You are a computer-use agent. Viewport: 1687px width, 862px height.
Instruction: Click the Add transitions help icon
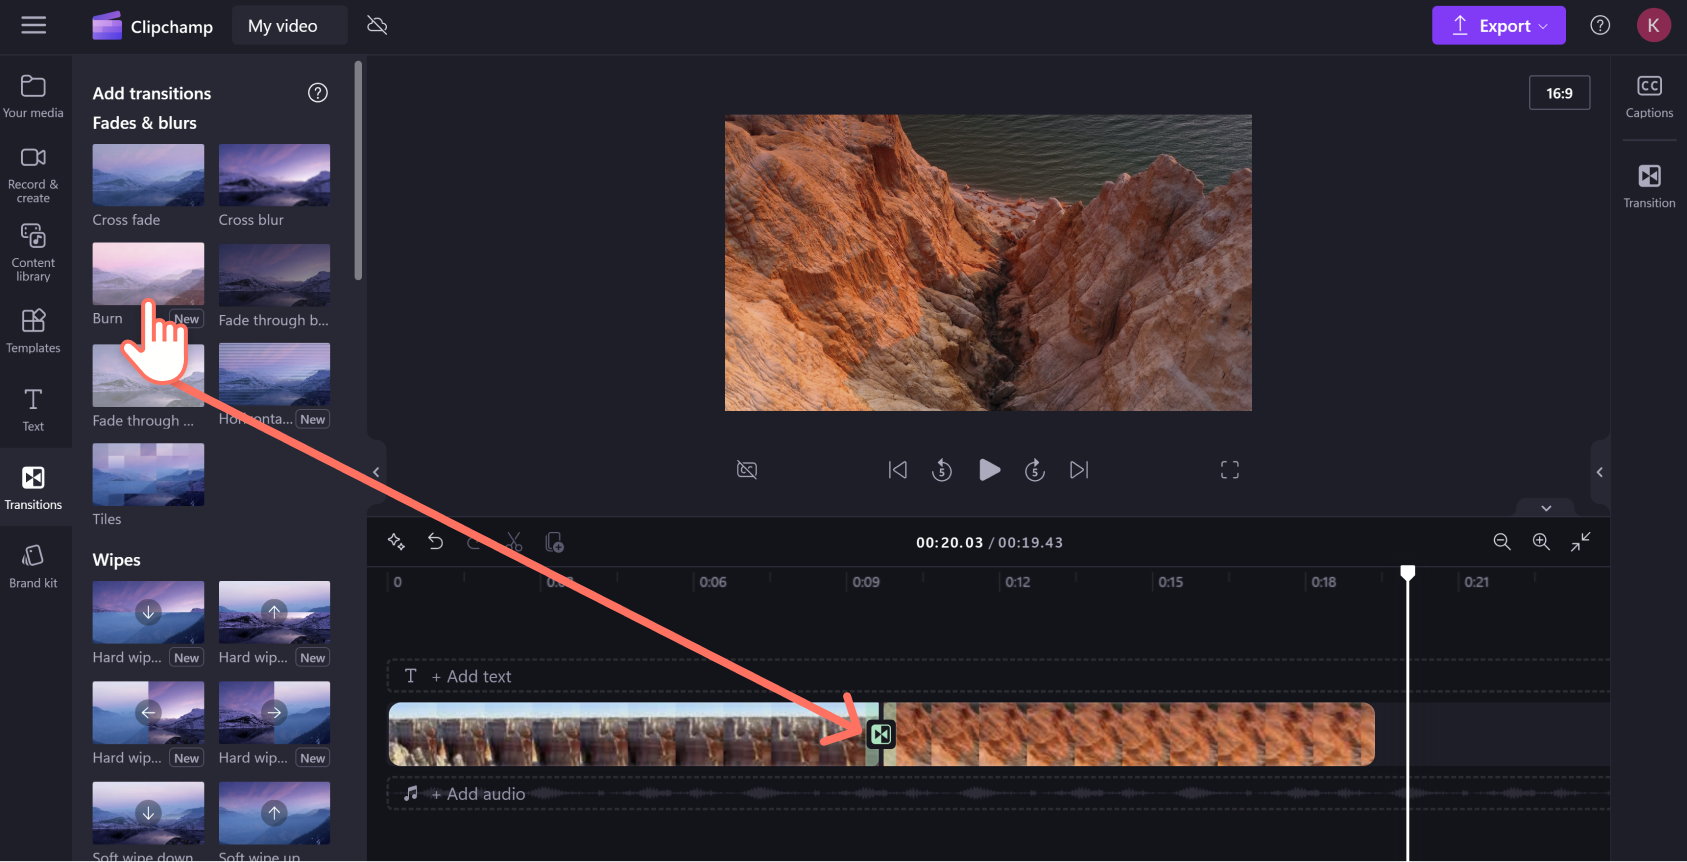click(318, 93)
